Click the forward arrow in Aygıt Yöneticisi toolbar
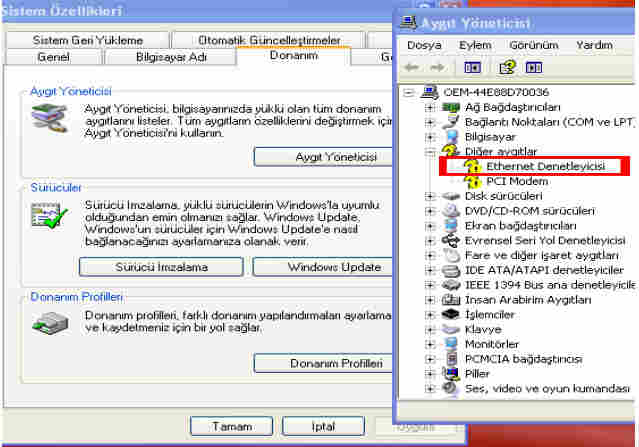 [438, 68]
